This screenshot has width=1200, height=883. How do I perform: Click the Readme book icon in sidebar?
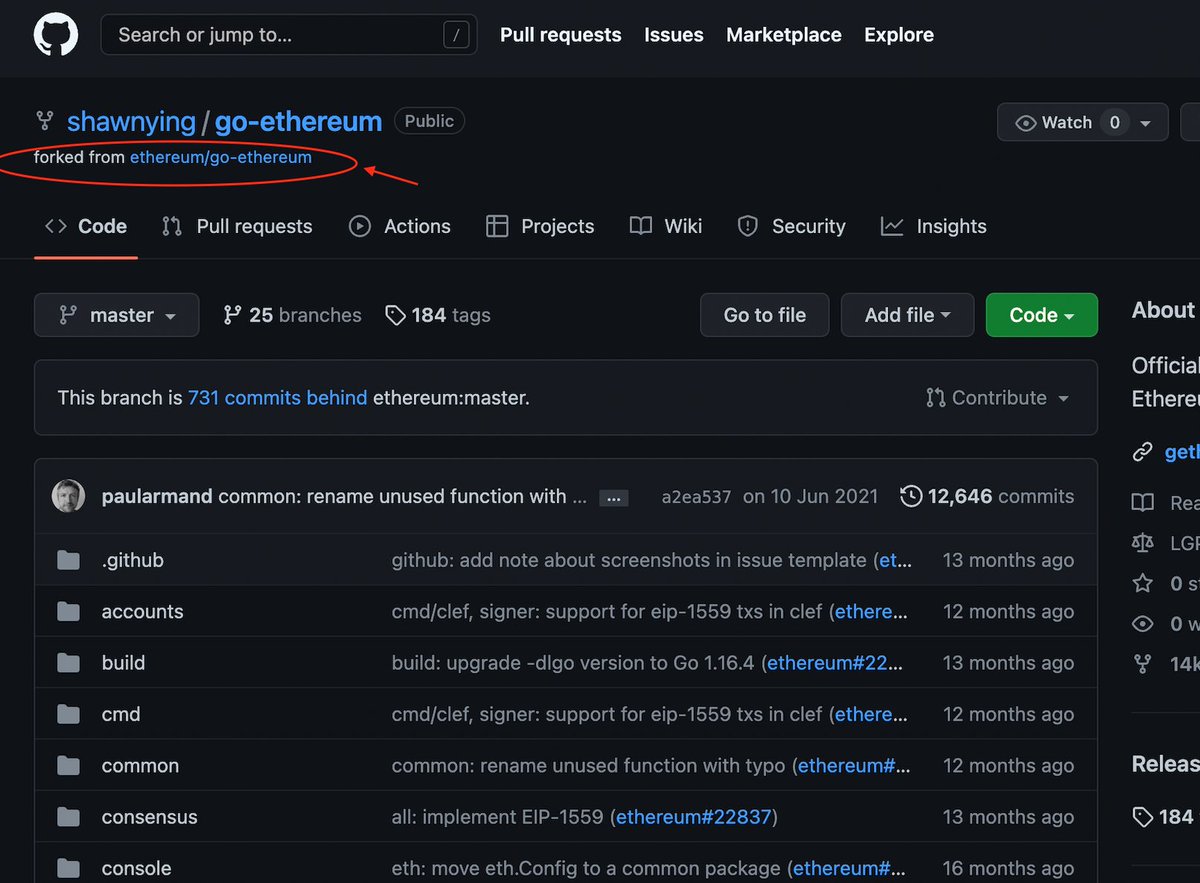coord(1142,503)
